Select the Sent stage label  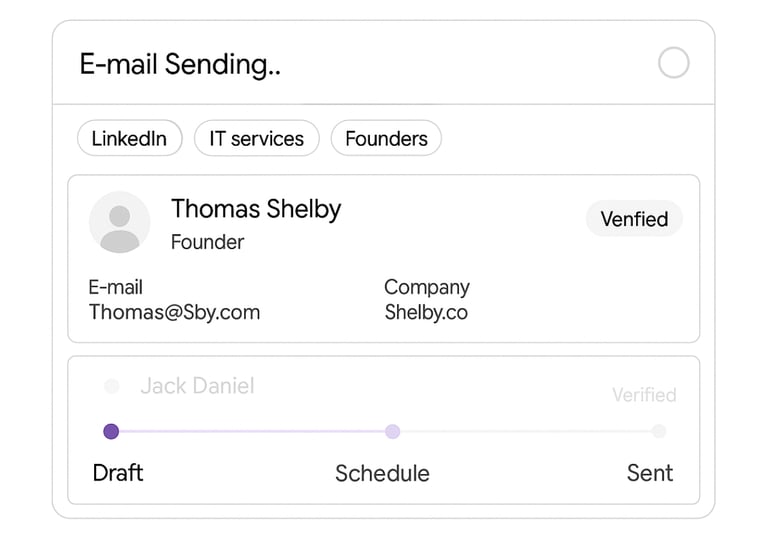tap(650, 473)
